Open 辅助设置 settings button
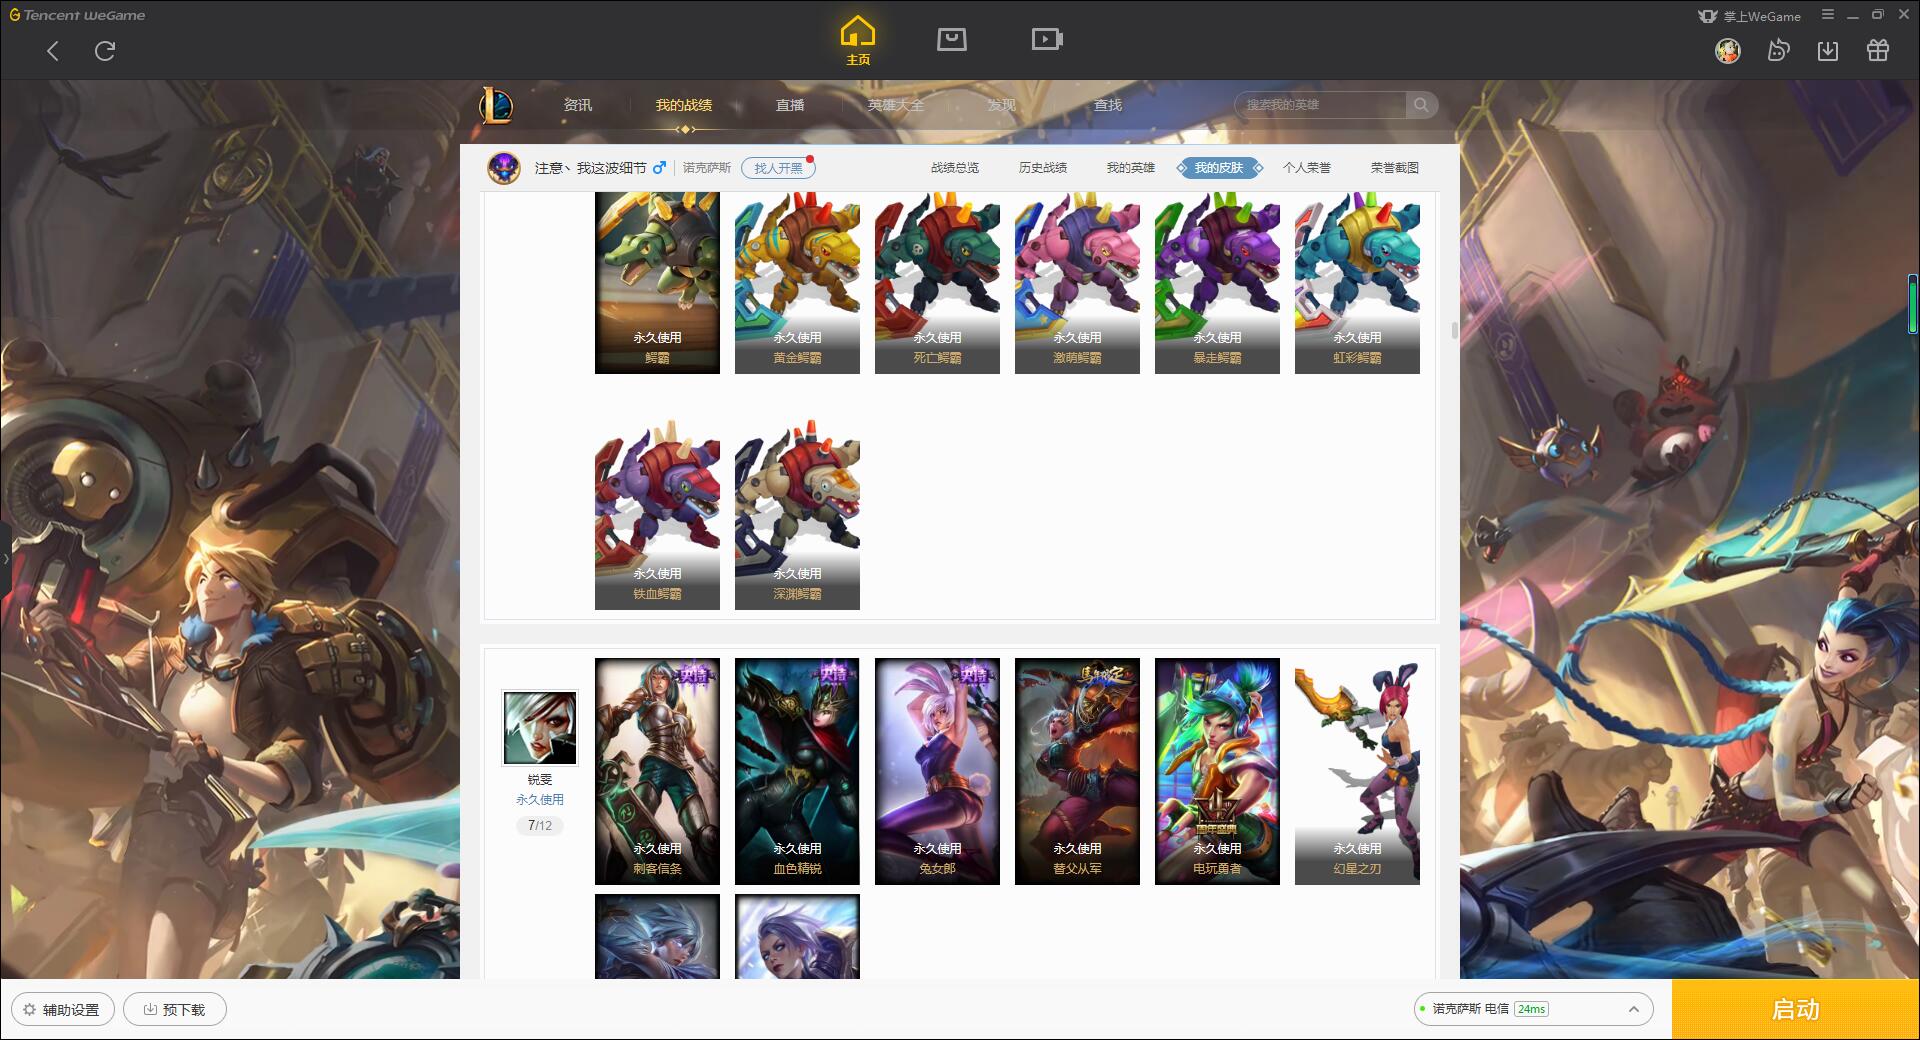This screenshot has height=1040, width=1920. pos(62,1009)
